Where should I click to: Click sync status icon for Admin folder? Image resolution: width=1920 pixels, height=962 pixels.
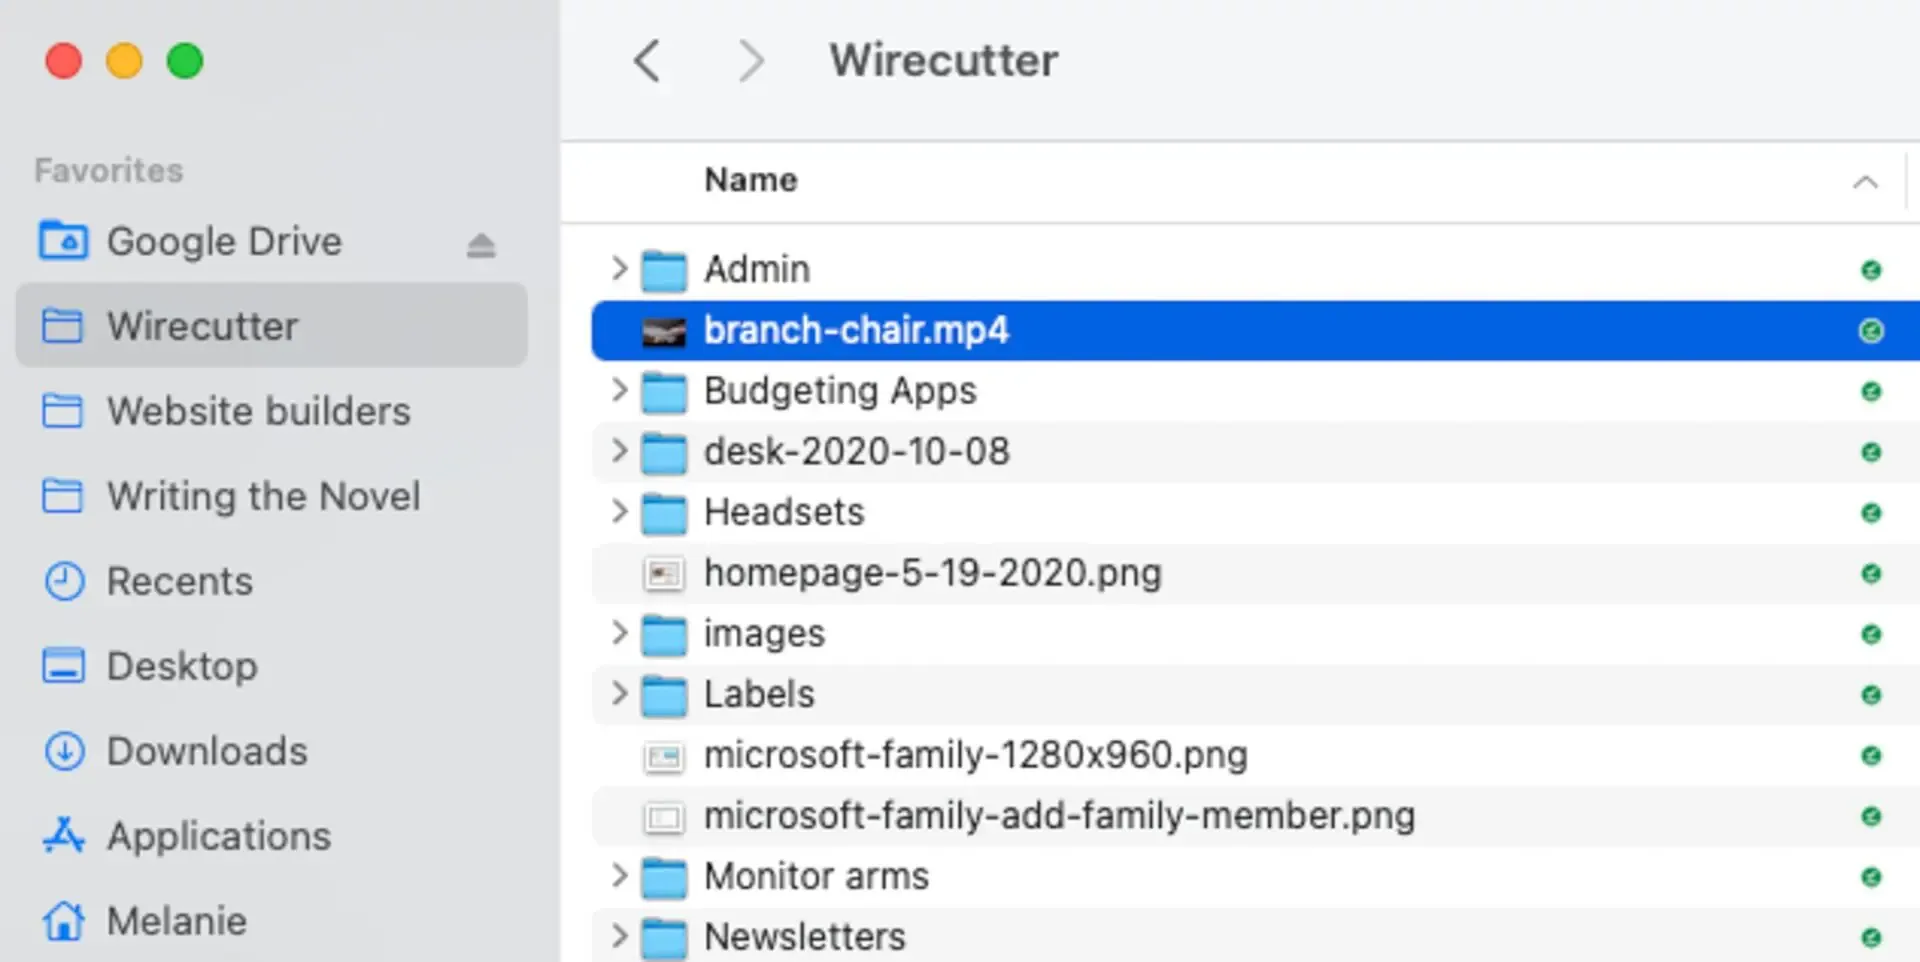(1870, 270)
